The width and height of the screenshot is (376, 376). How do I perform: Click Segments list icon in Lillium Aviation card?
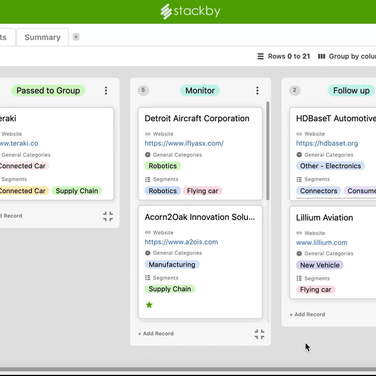point(299,278)
